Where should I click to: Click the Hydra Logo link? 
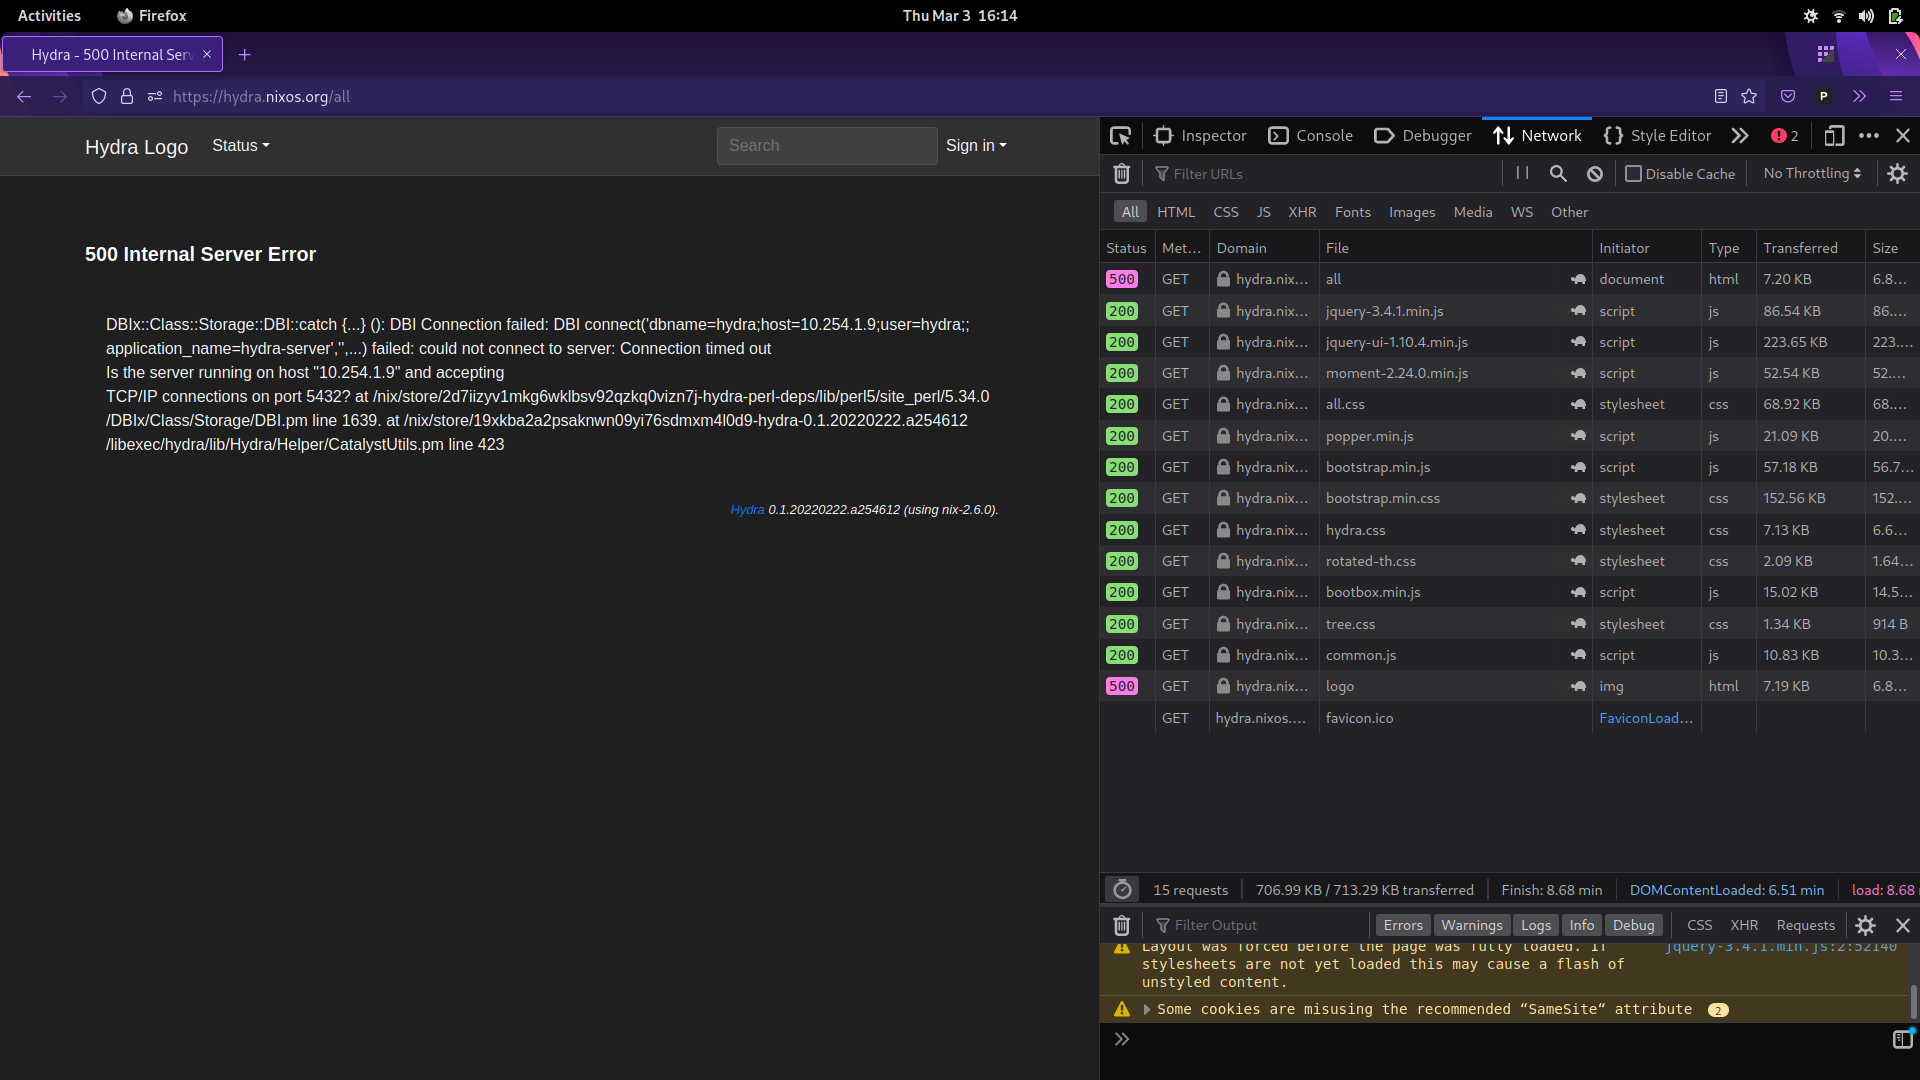(136, 147)
